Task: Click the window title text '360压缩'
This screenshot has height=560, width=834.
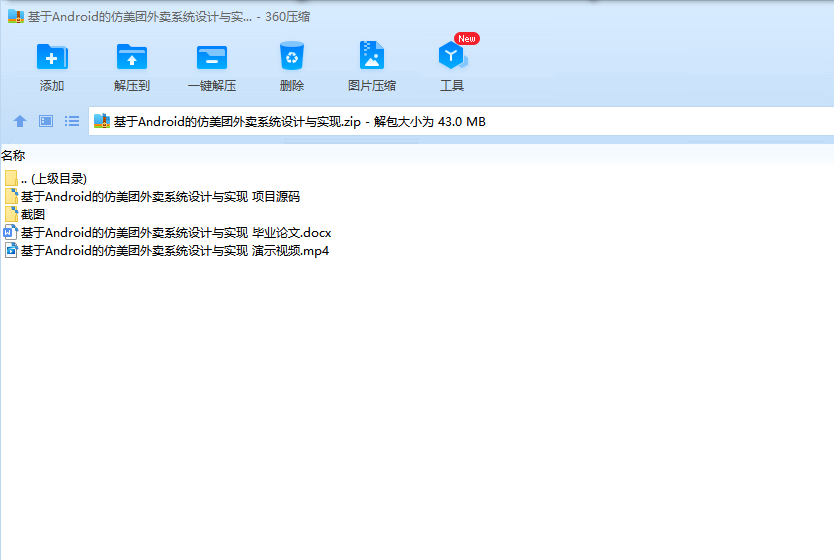Action: click(288, 16)
